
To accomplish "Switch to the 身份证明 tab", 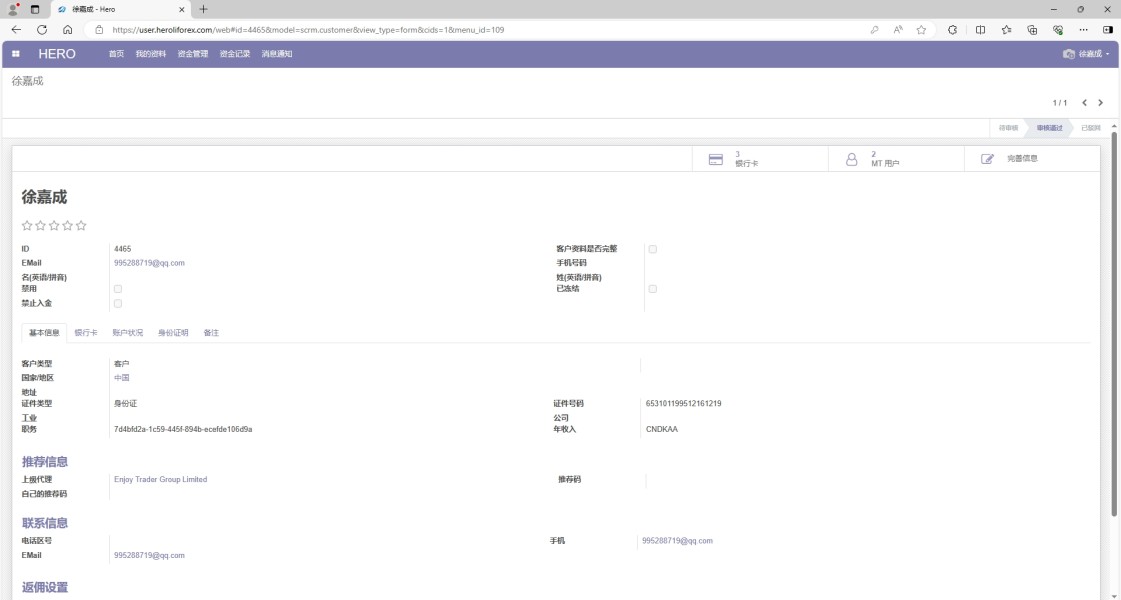I will click(173, 333).
